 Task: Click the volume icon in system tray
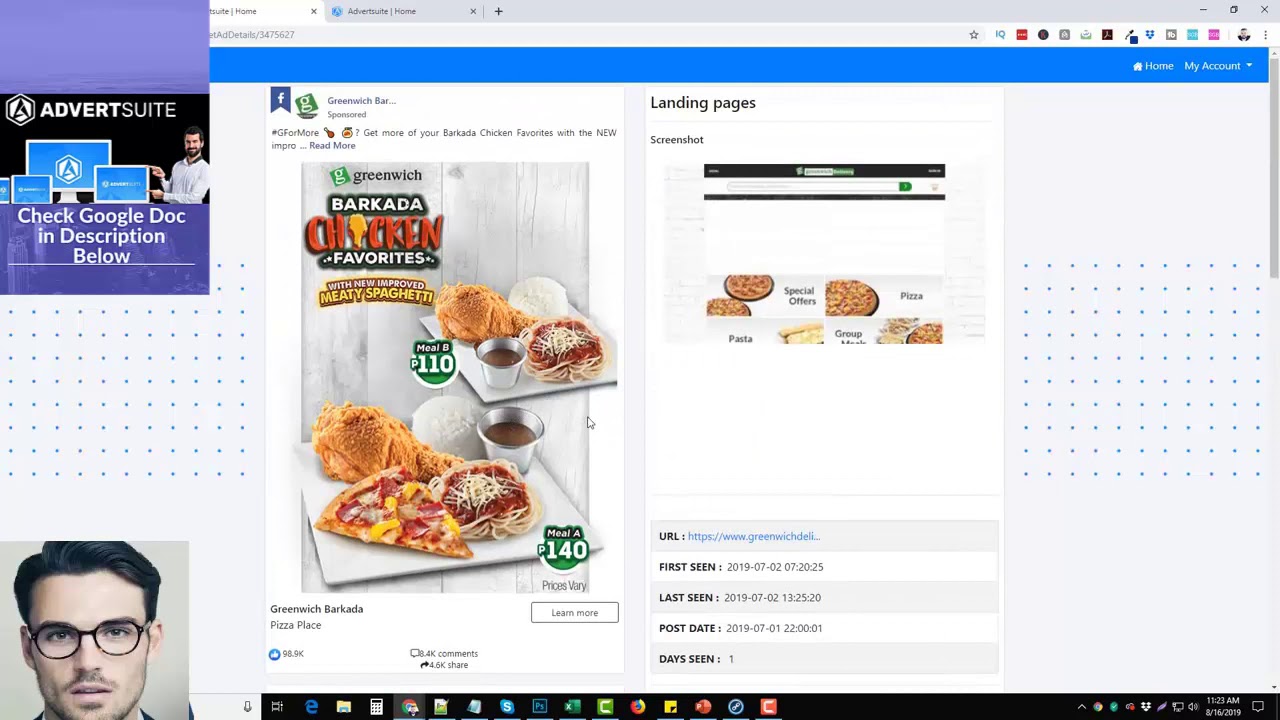click(1193, 707)
